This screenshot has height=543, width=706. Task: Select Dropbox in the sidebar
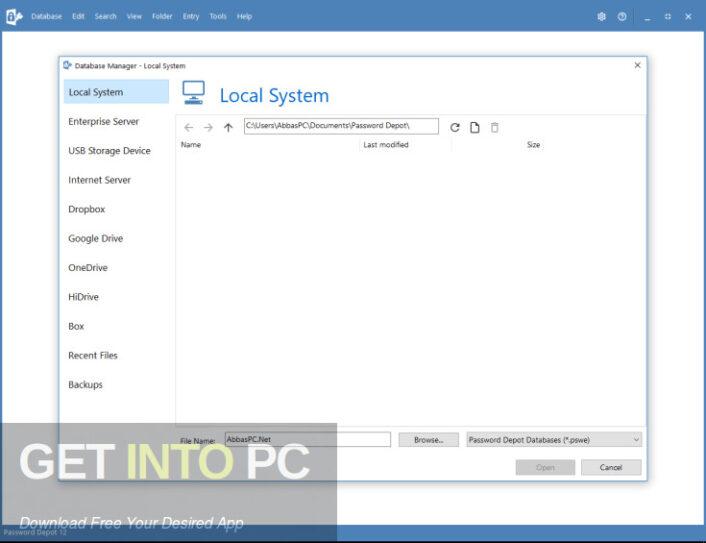click(86, 209)
